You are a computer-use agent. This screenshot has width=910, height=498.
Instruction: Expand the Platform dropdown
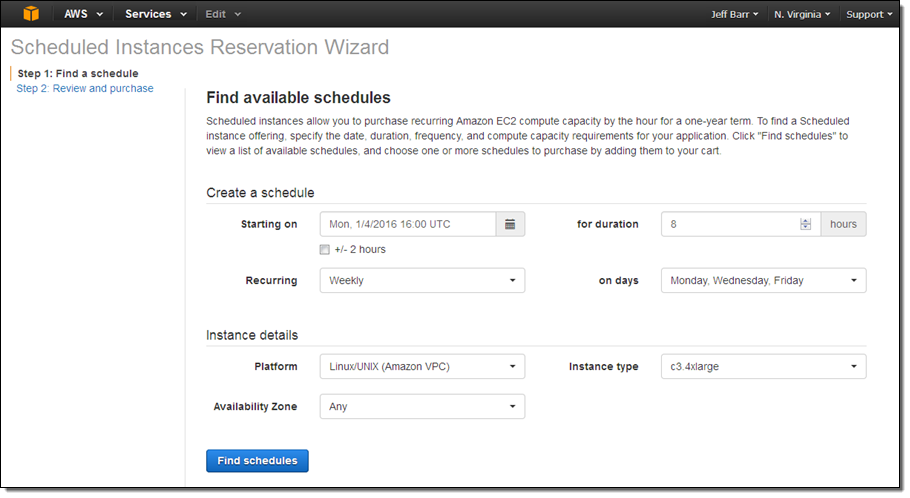click(421, 367)
